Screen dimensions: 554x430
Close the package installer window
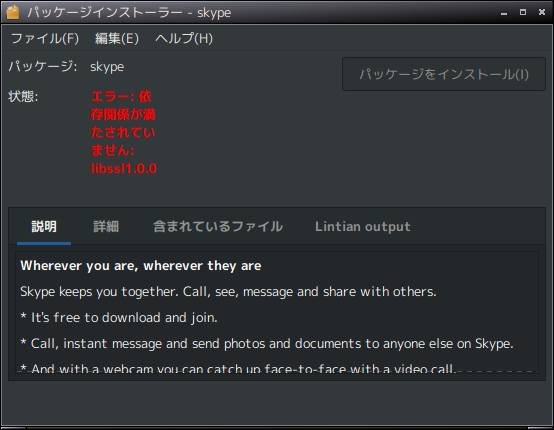point(542,12)
